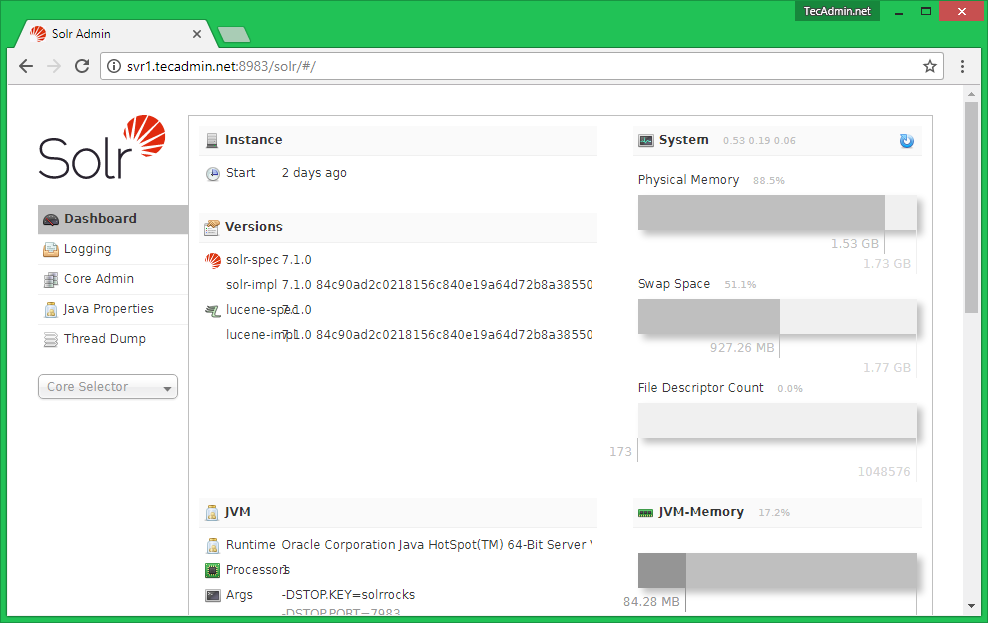Click the Instance section header
Screen dimensions: 988x623
pyautogui.click(x=398, y=140)
